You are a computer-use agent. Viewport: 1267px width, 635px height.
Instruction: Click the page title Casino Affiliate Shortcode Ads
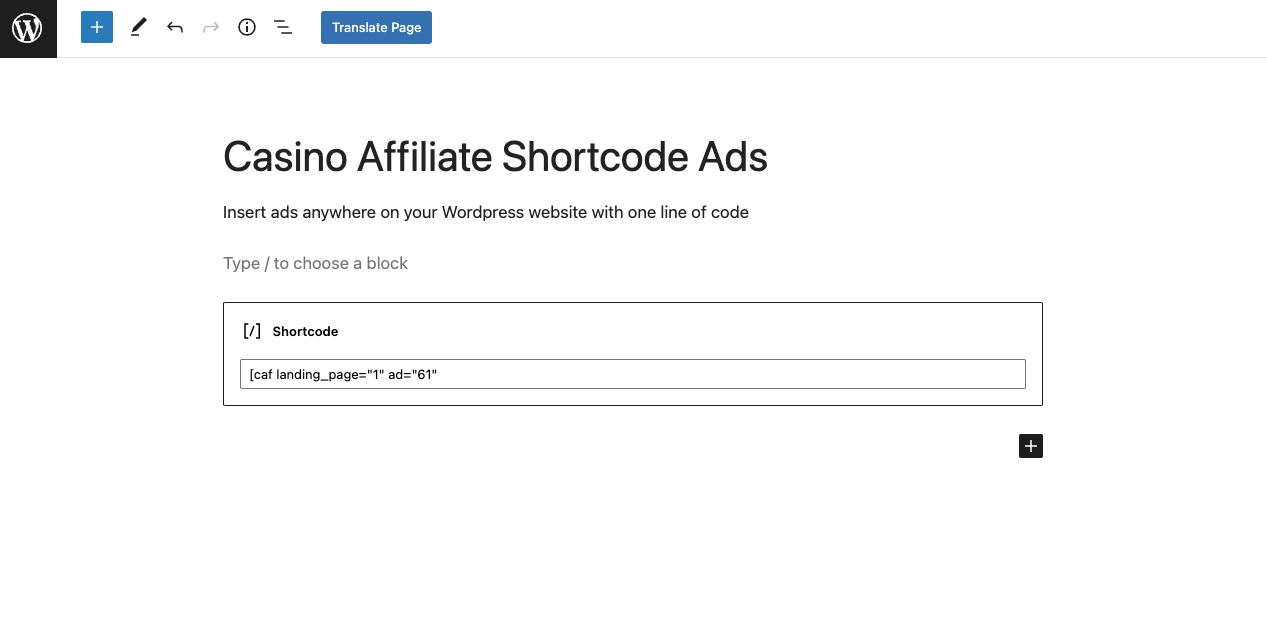click(495, 157)
